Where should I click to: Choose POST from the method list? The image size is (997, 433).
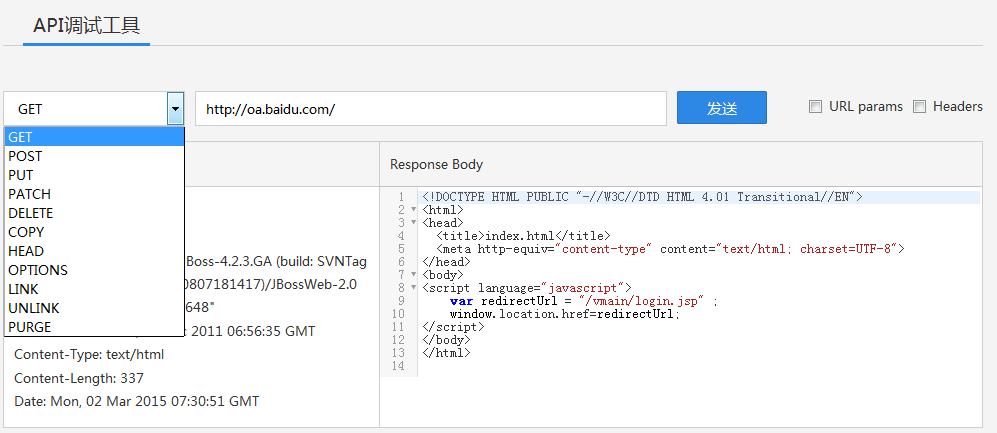[x=95, y=156]
